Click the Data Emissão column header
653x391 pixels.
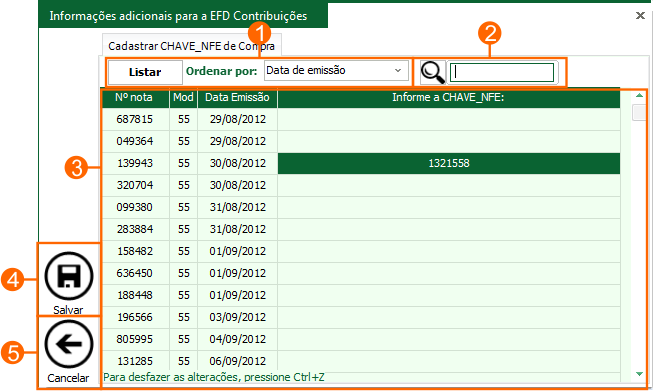coord(237,98)
